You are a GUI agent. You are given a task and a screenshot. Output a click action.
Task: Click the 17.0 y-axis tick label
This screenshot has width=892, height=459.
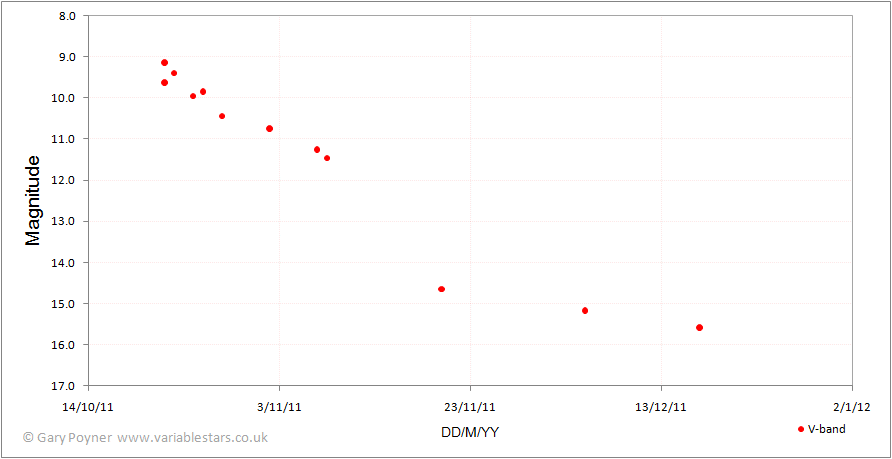64,386
